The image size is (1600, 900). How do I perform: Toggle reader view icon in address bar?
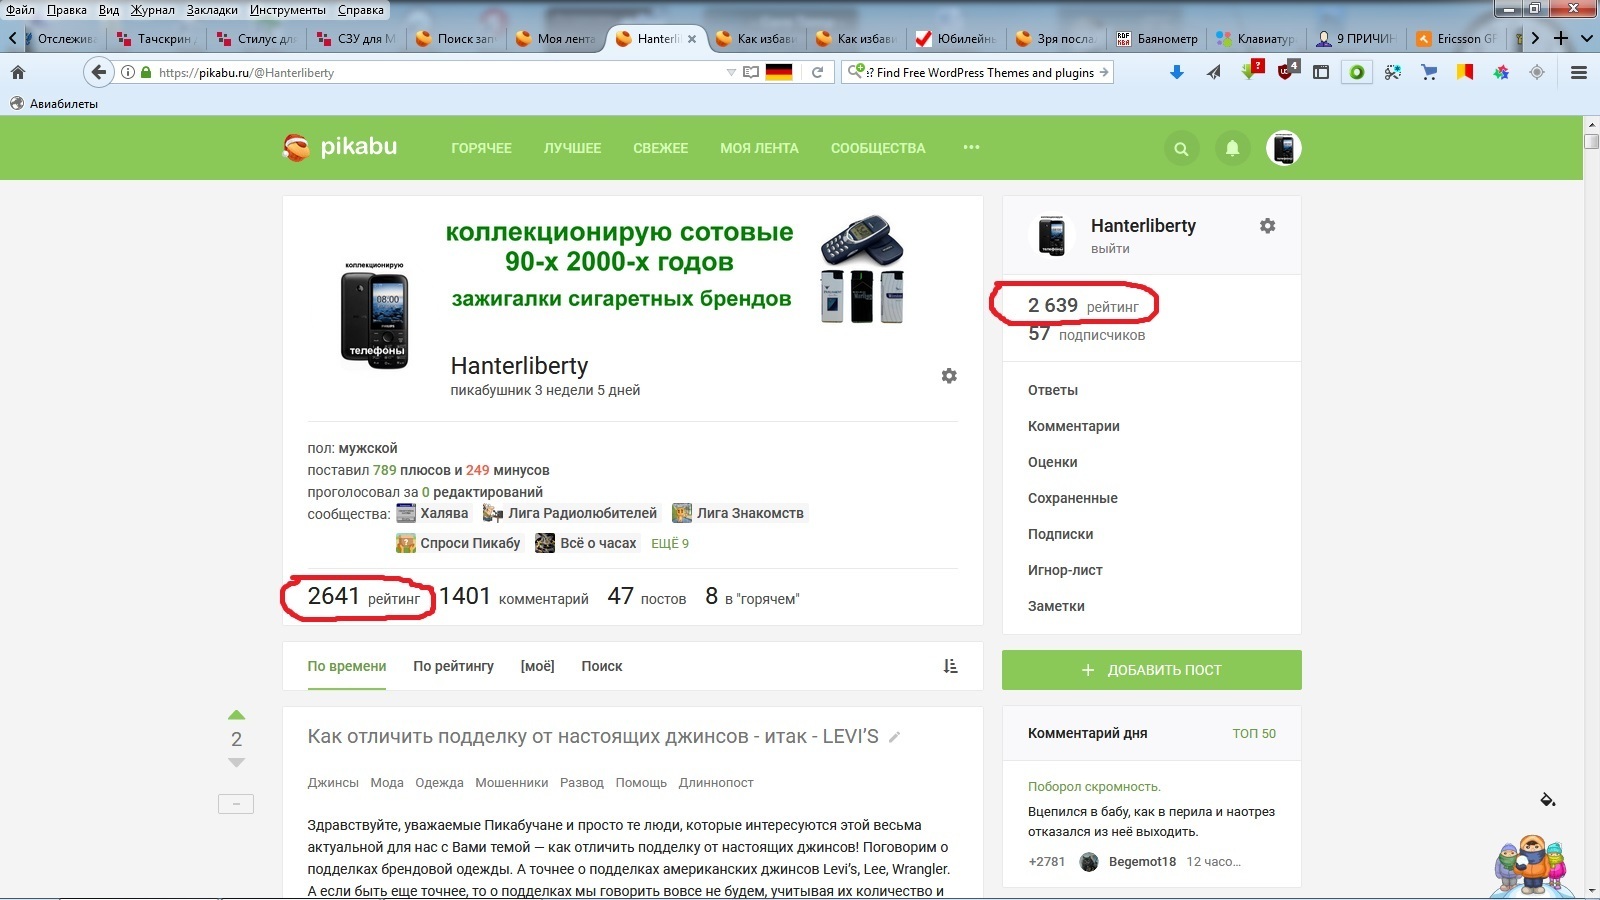751,72
